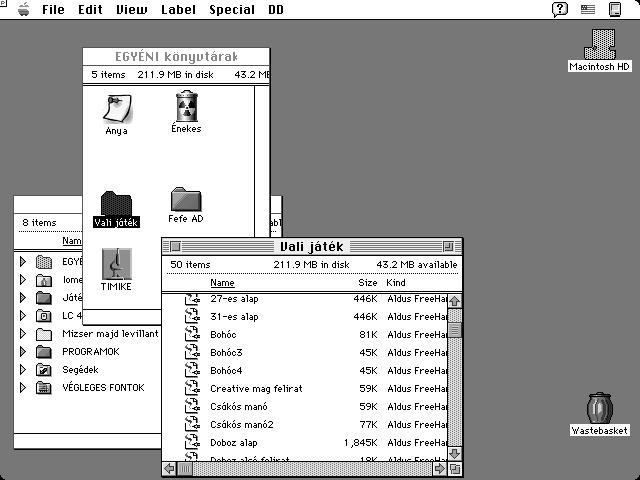Click the Vali játék scroll right arrow
This screenshot has width=640, height=480.
tap(440, 469)
